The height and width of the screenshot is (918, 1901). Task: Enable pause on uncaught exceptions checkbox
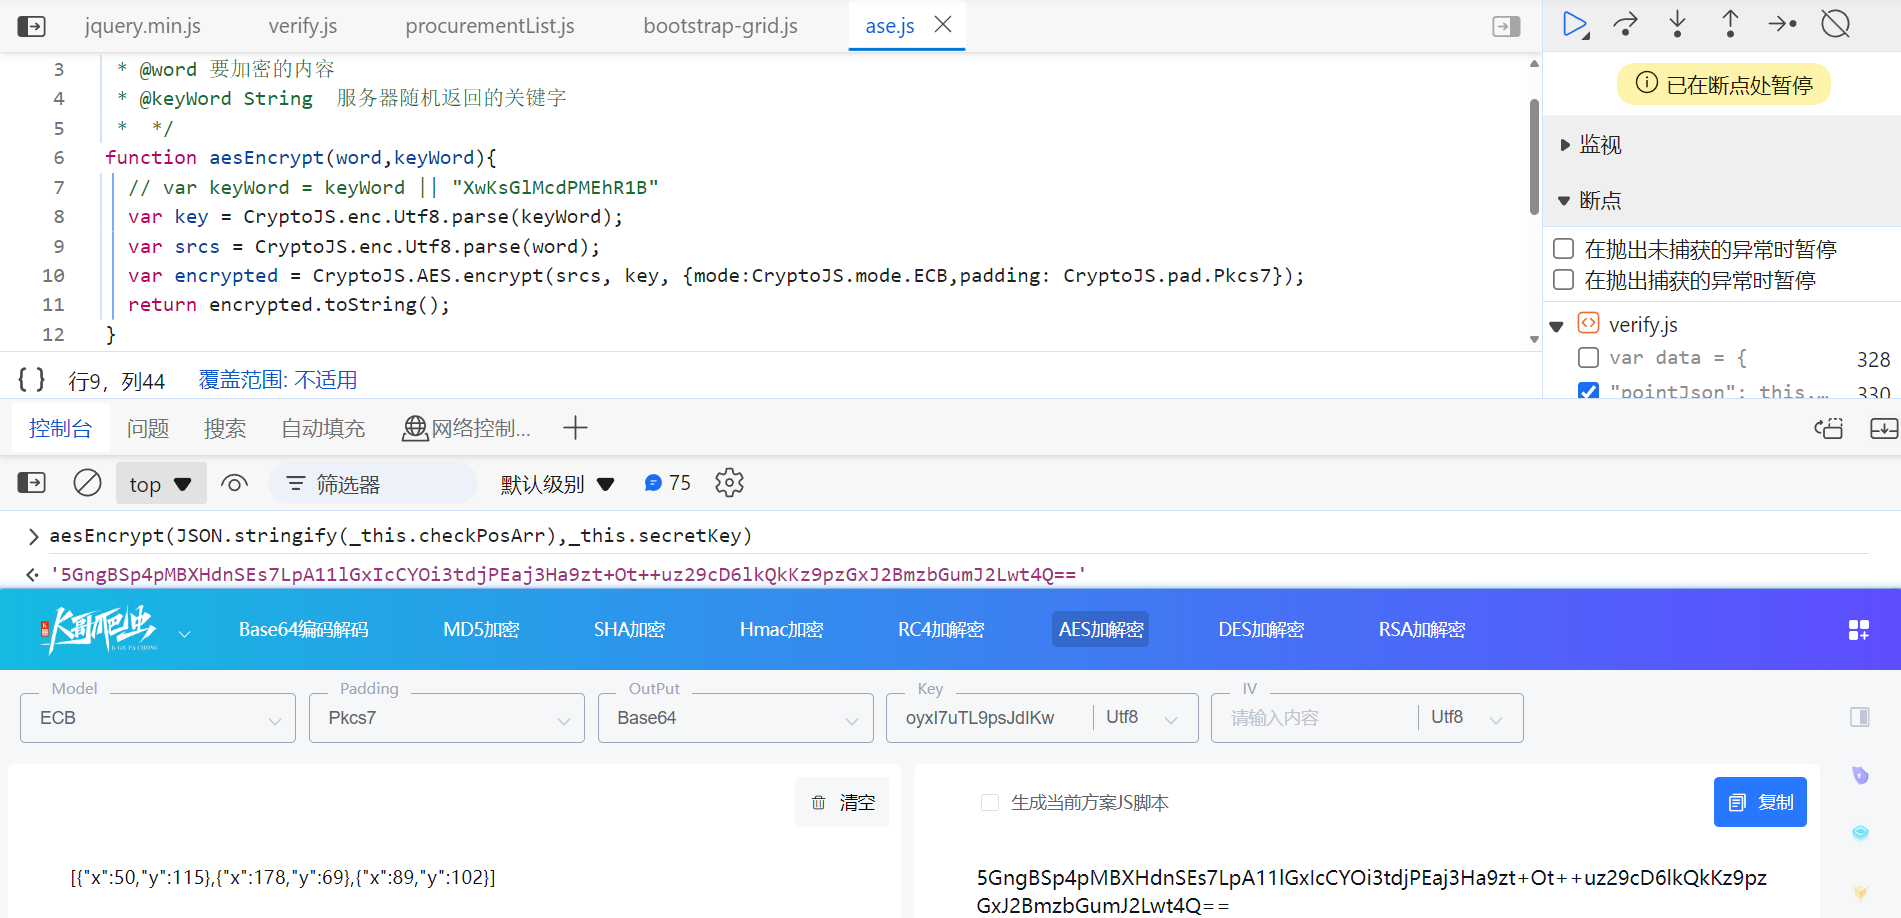(1564, 248)
